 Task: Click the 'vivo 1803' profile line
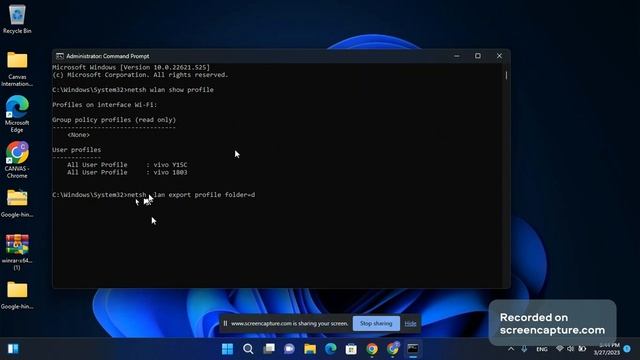tap(127, 173)
